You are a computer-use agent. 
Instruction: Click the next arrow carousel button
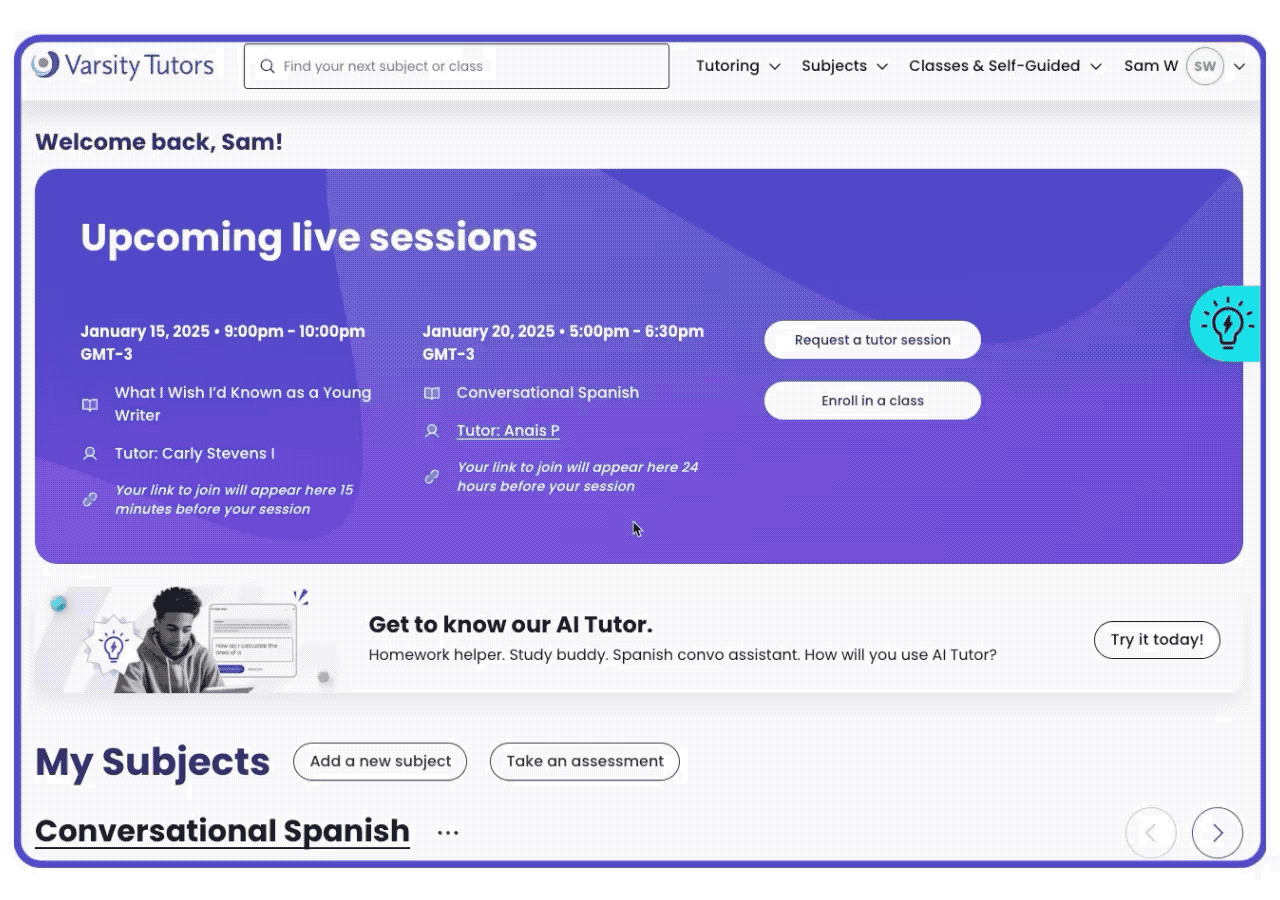coord(1217,832)
